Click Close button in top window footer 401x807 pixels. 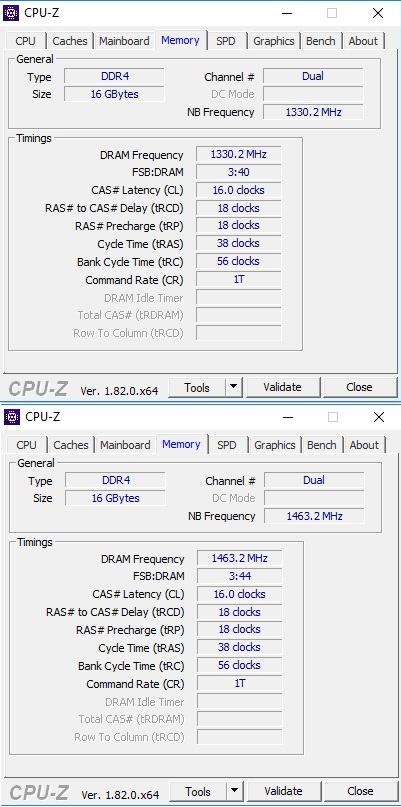359,388
